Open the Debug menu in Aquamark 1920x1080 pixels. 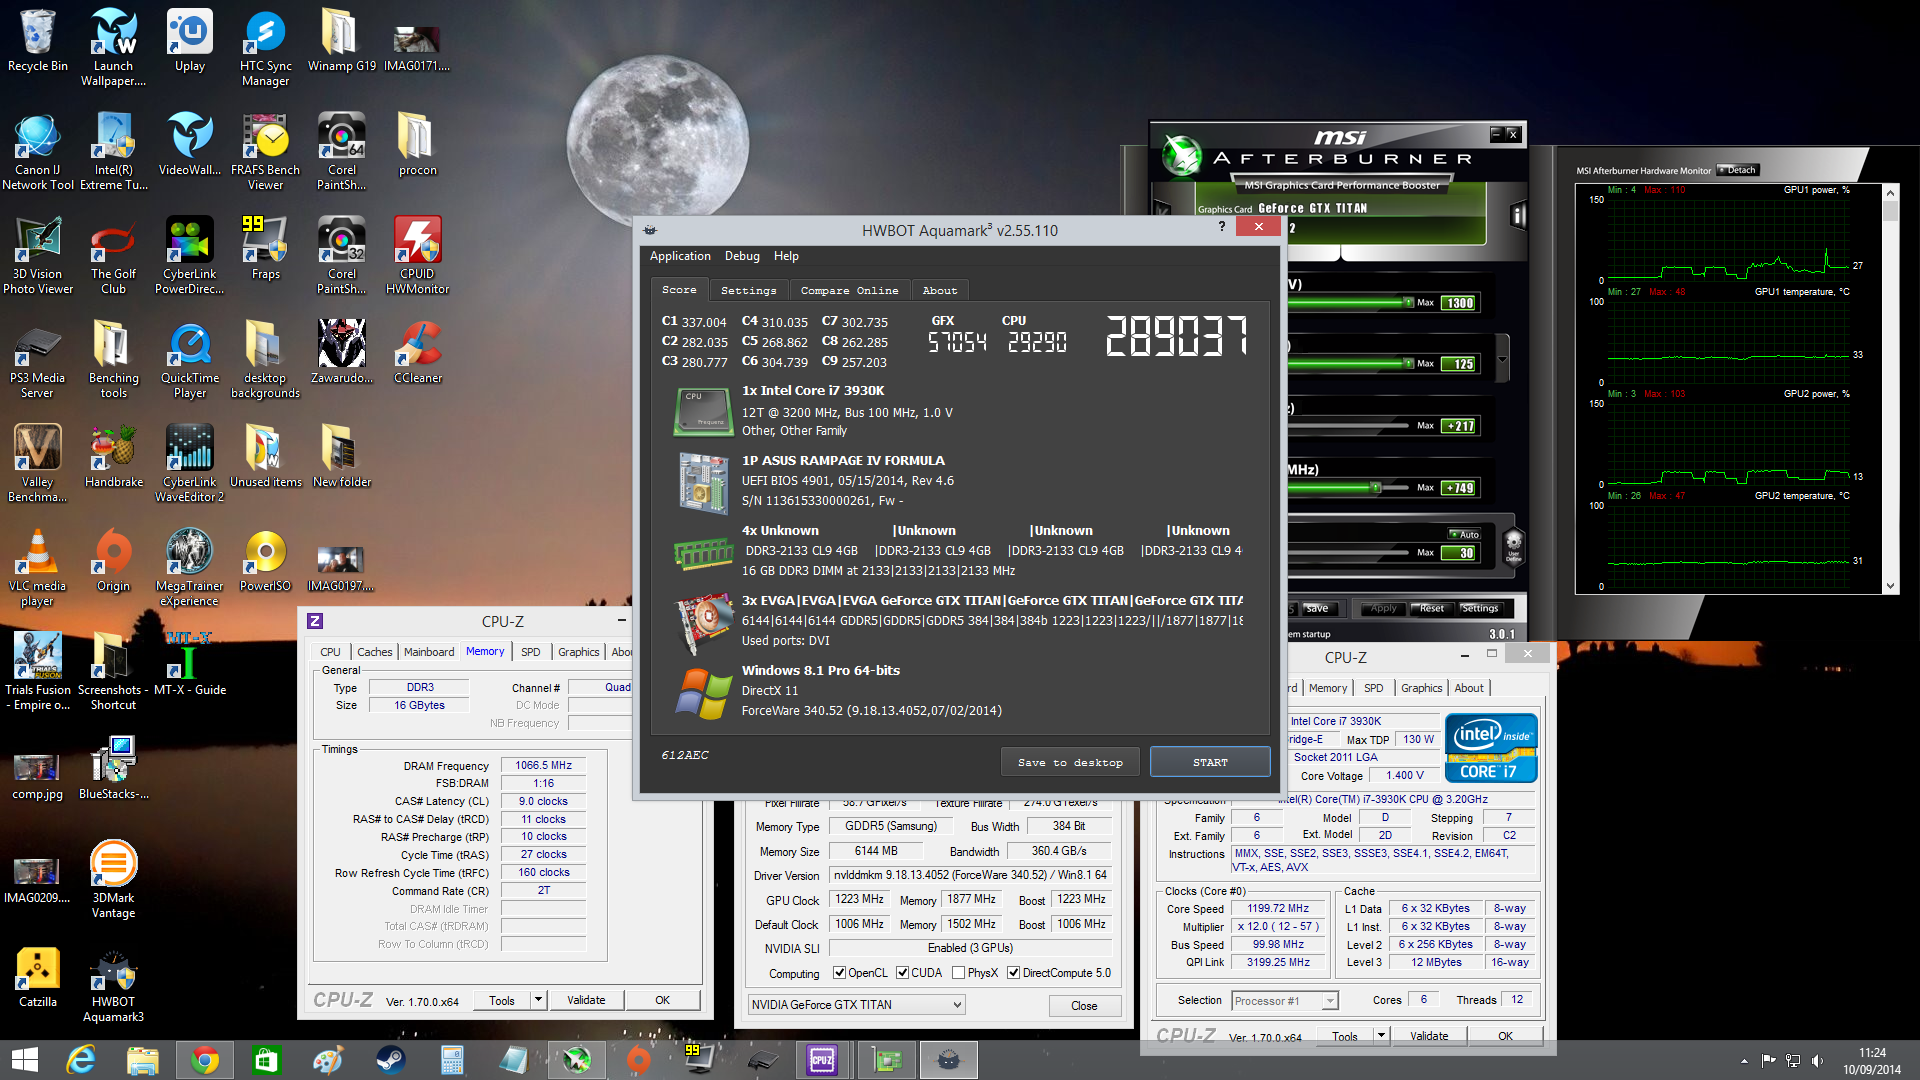coord(742,256)
